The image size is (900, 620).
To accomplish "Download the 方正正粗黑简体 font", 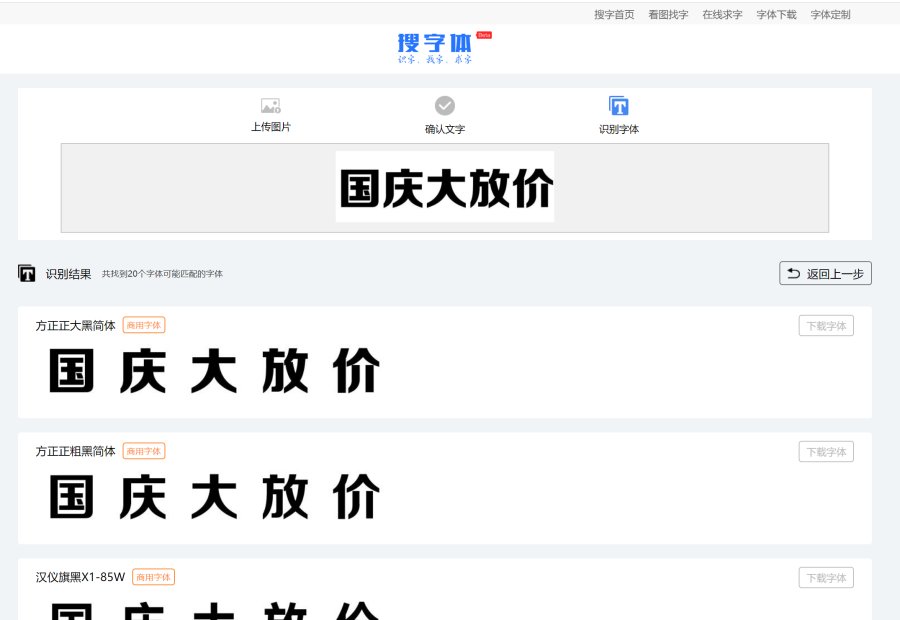I will pyautogui.click(x=826, y=452).
